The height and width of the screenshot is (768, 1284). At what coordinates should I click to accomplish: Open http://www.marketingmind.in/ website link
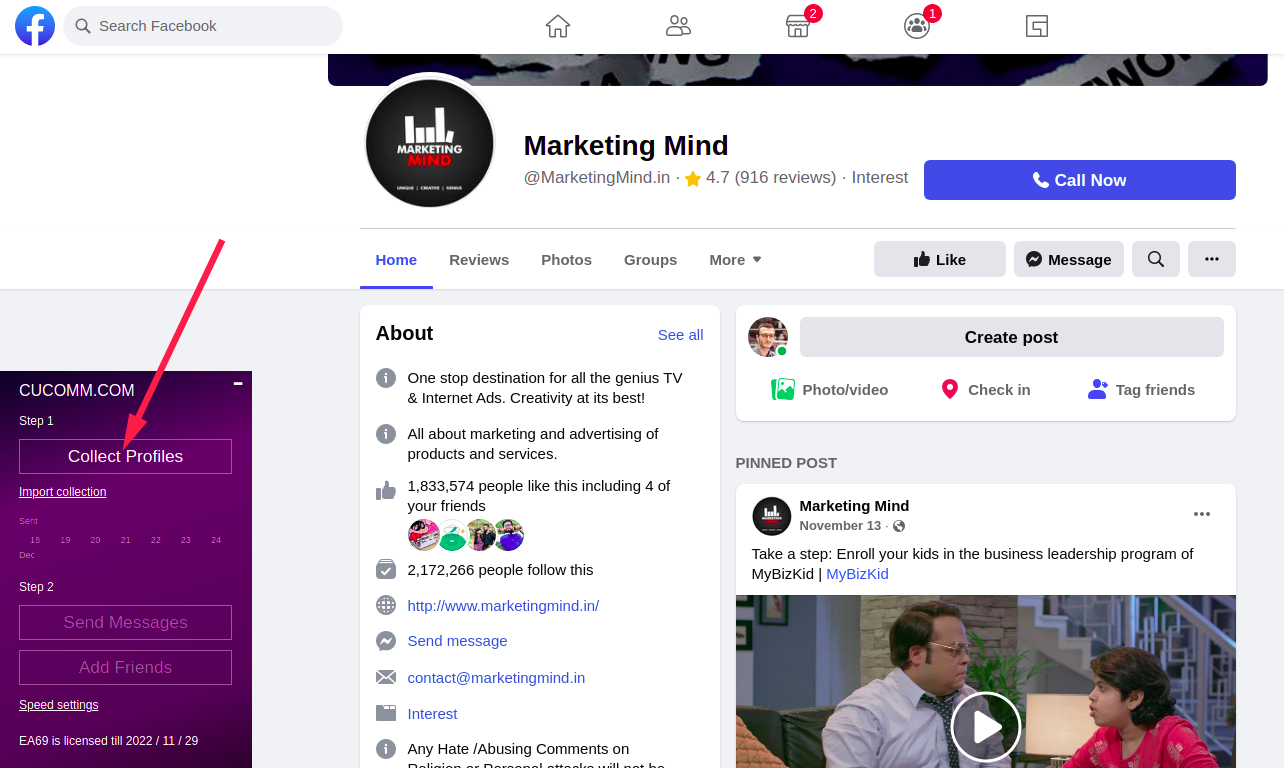(503, 605)
